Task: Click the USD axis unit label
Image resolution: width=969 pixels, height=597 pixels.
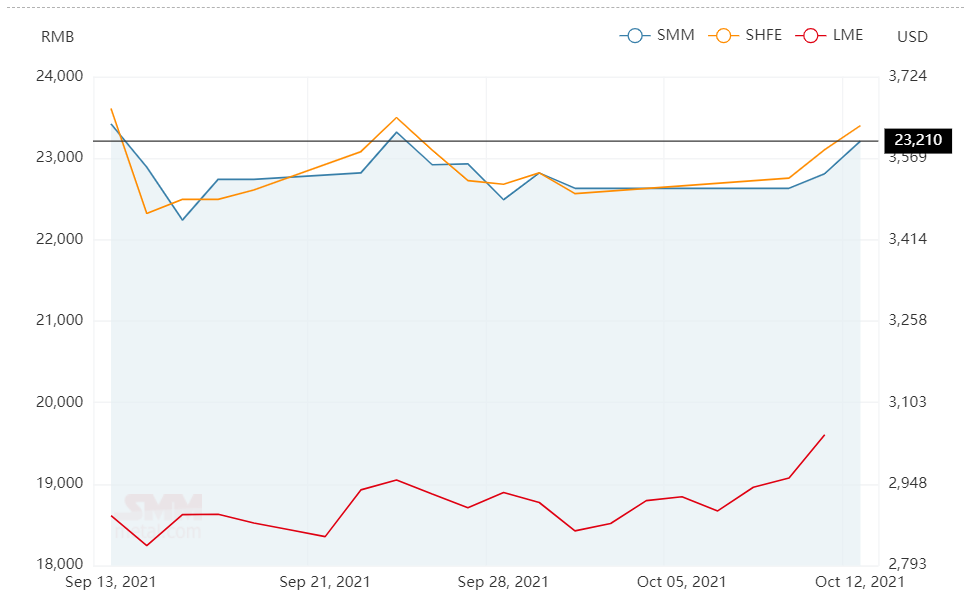Action: point(912,37)
